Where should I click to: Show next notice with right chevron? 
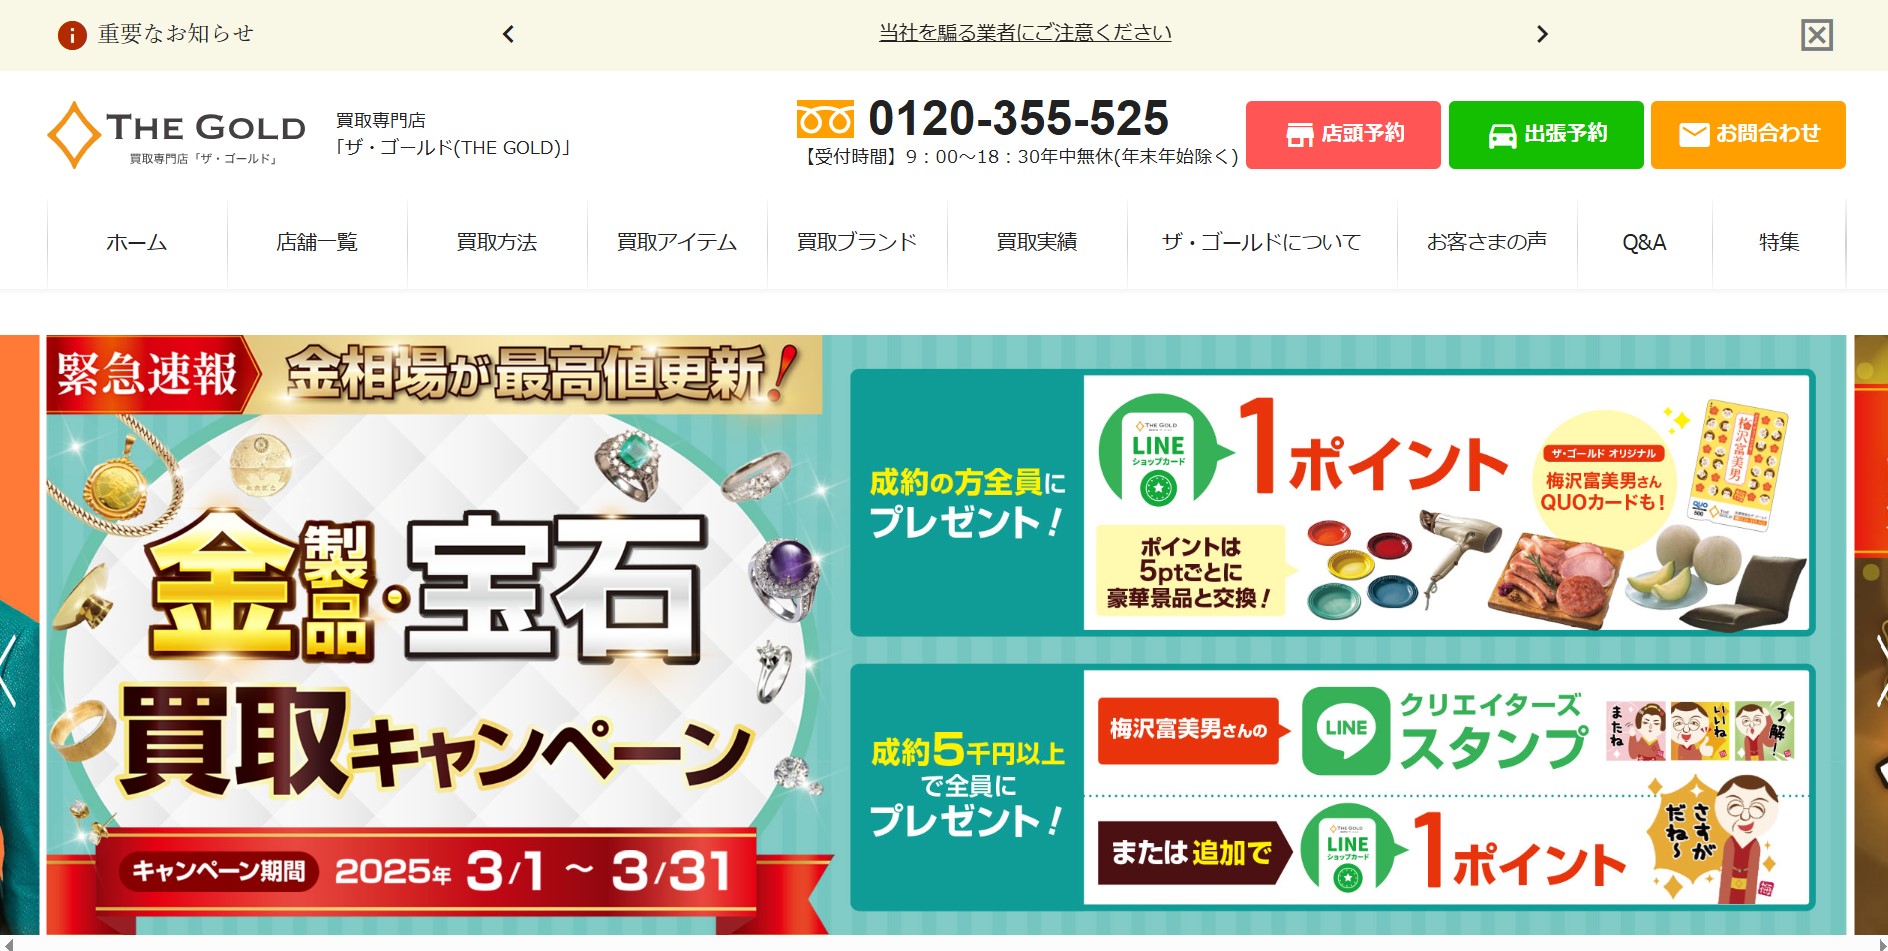(x=1542, y=34)
